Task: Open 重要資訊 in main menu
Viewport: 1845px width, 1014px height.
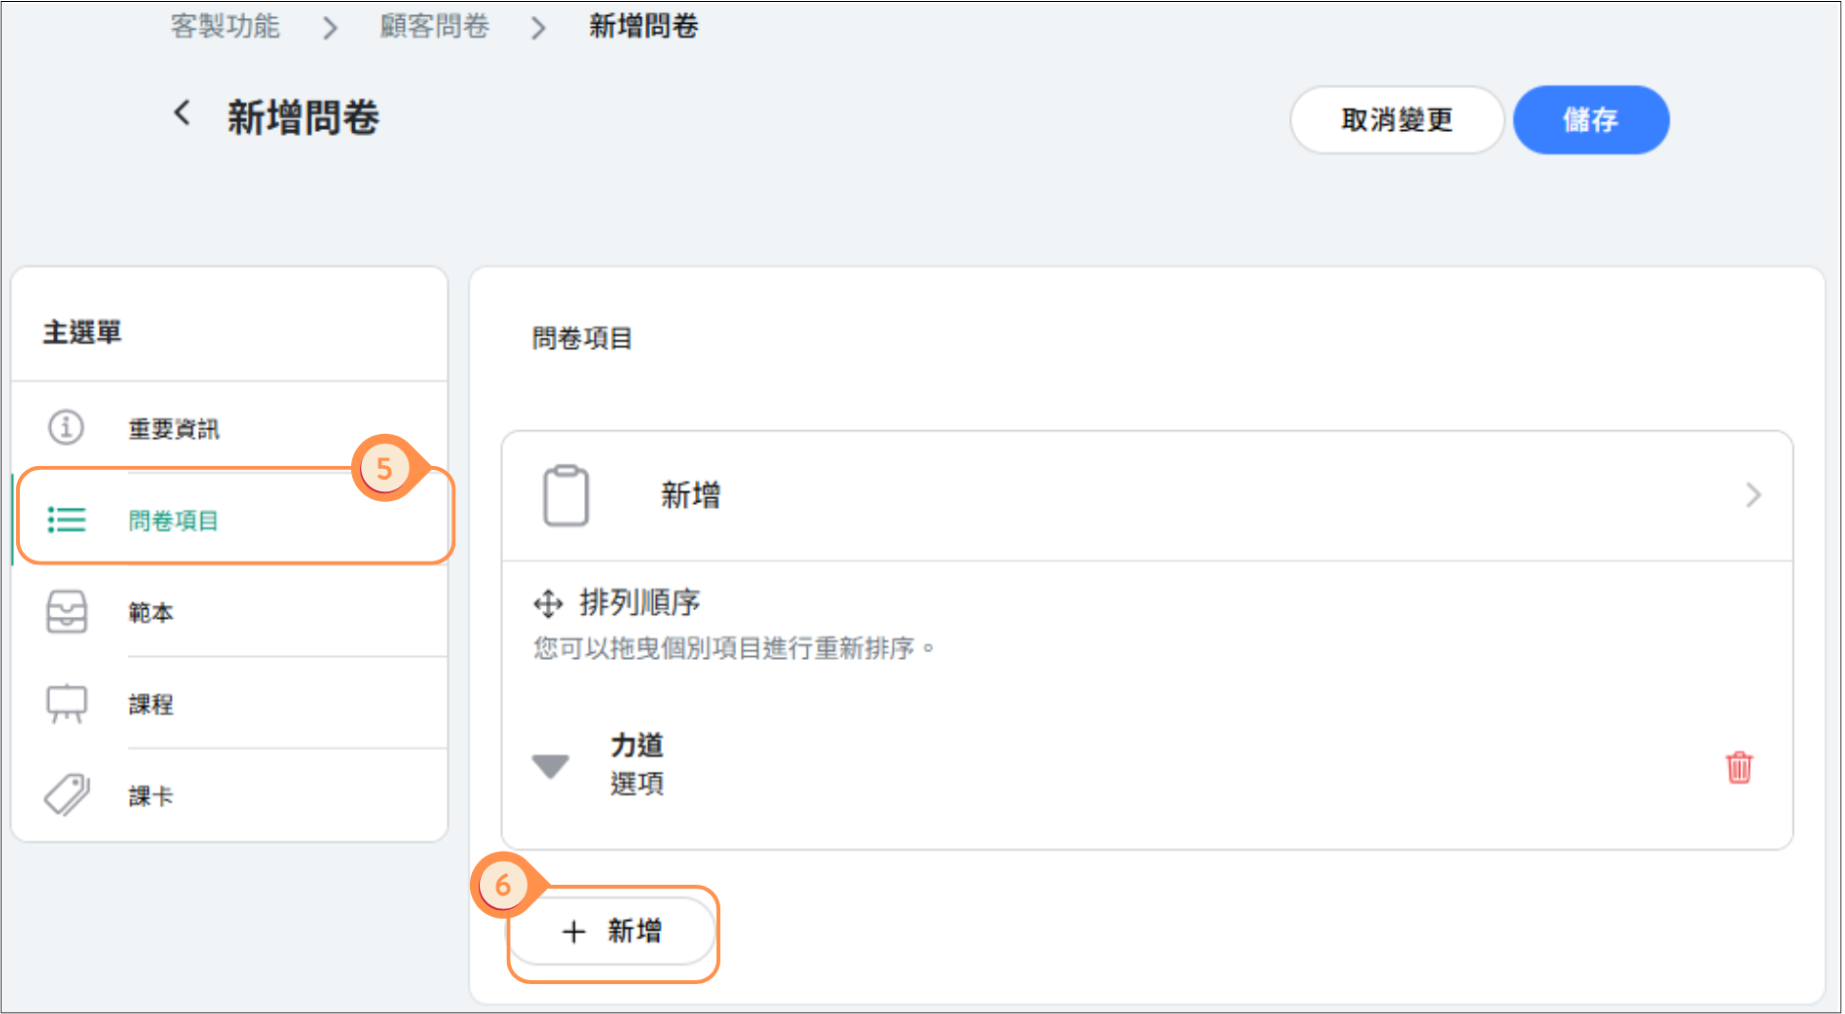Action: tap(174, 429)
